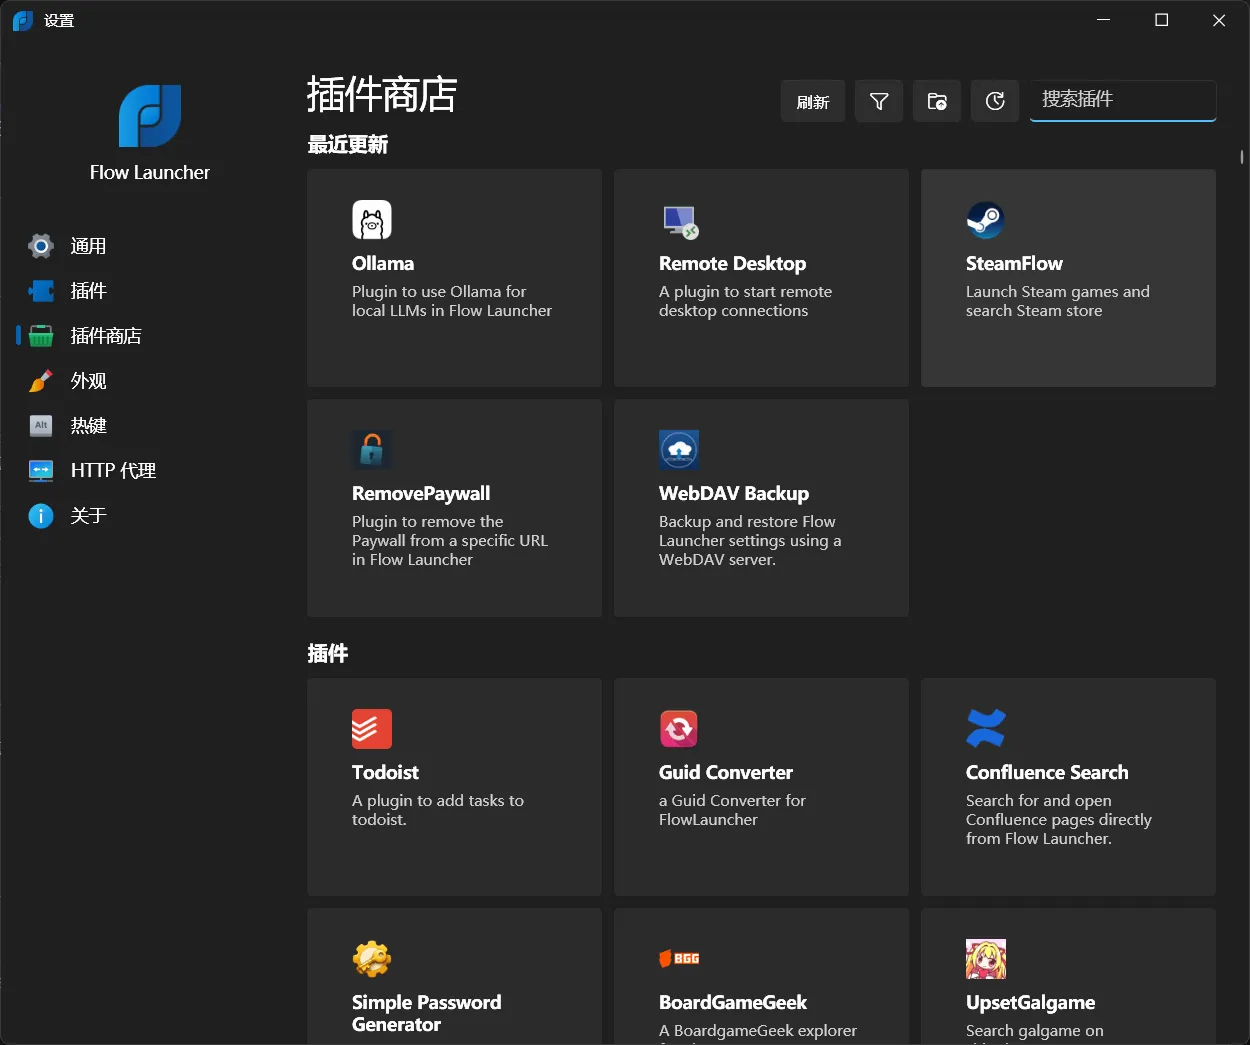Click the general settings gear icon in sidebar

coord(41,246)
